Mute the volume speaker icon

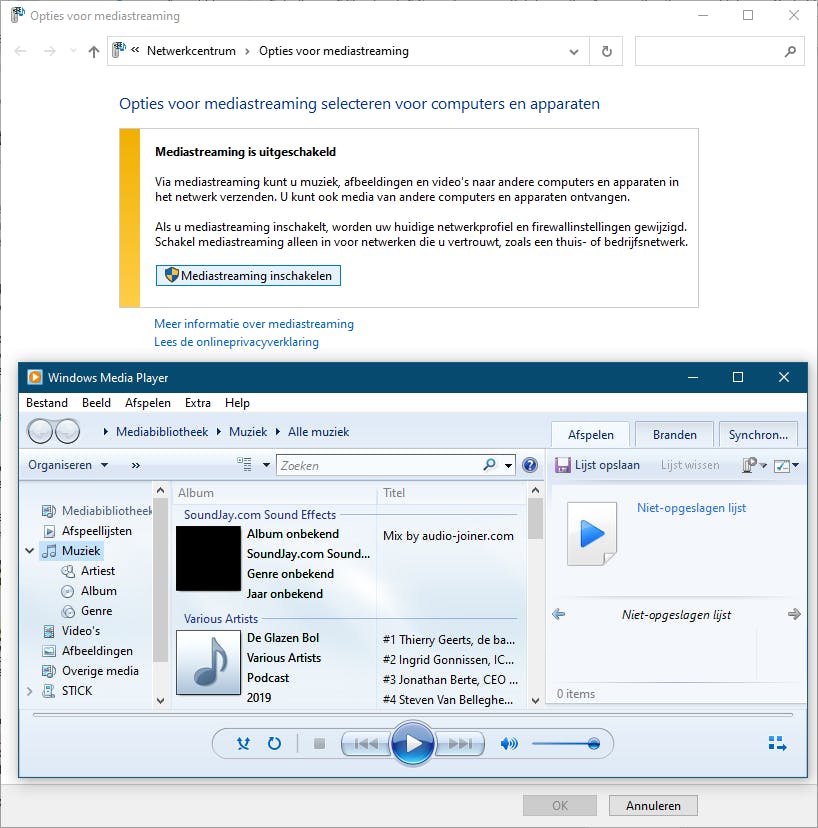click(x=509, y=744)
